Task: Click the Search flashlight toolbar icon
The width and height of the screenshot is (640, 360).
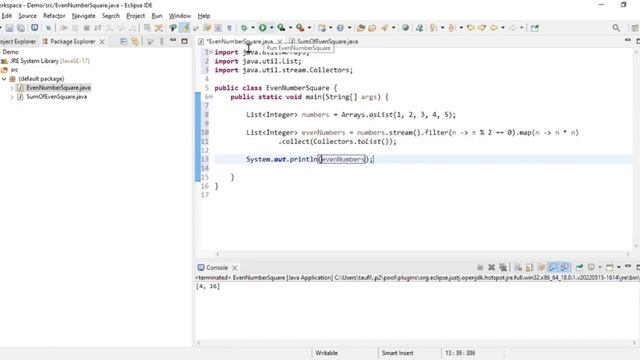Action: [385, 28]
